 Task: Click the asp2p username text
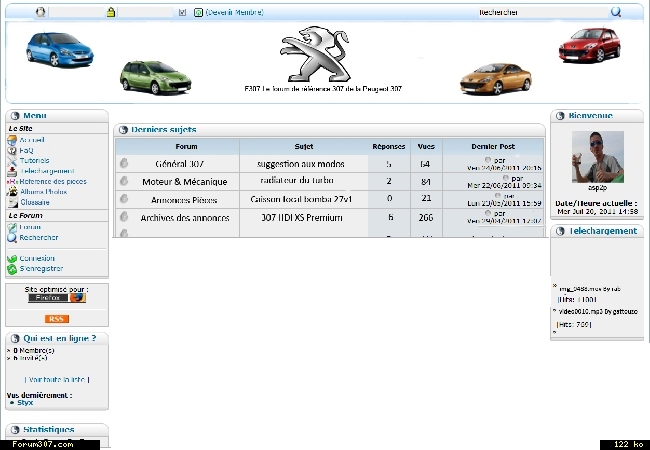[x=597, y=188]
